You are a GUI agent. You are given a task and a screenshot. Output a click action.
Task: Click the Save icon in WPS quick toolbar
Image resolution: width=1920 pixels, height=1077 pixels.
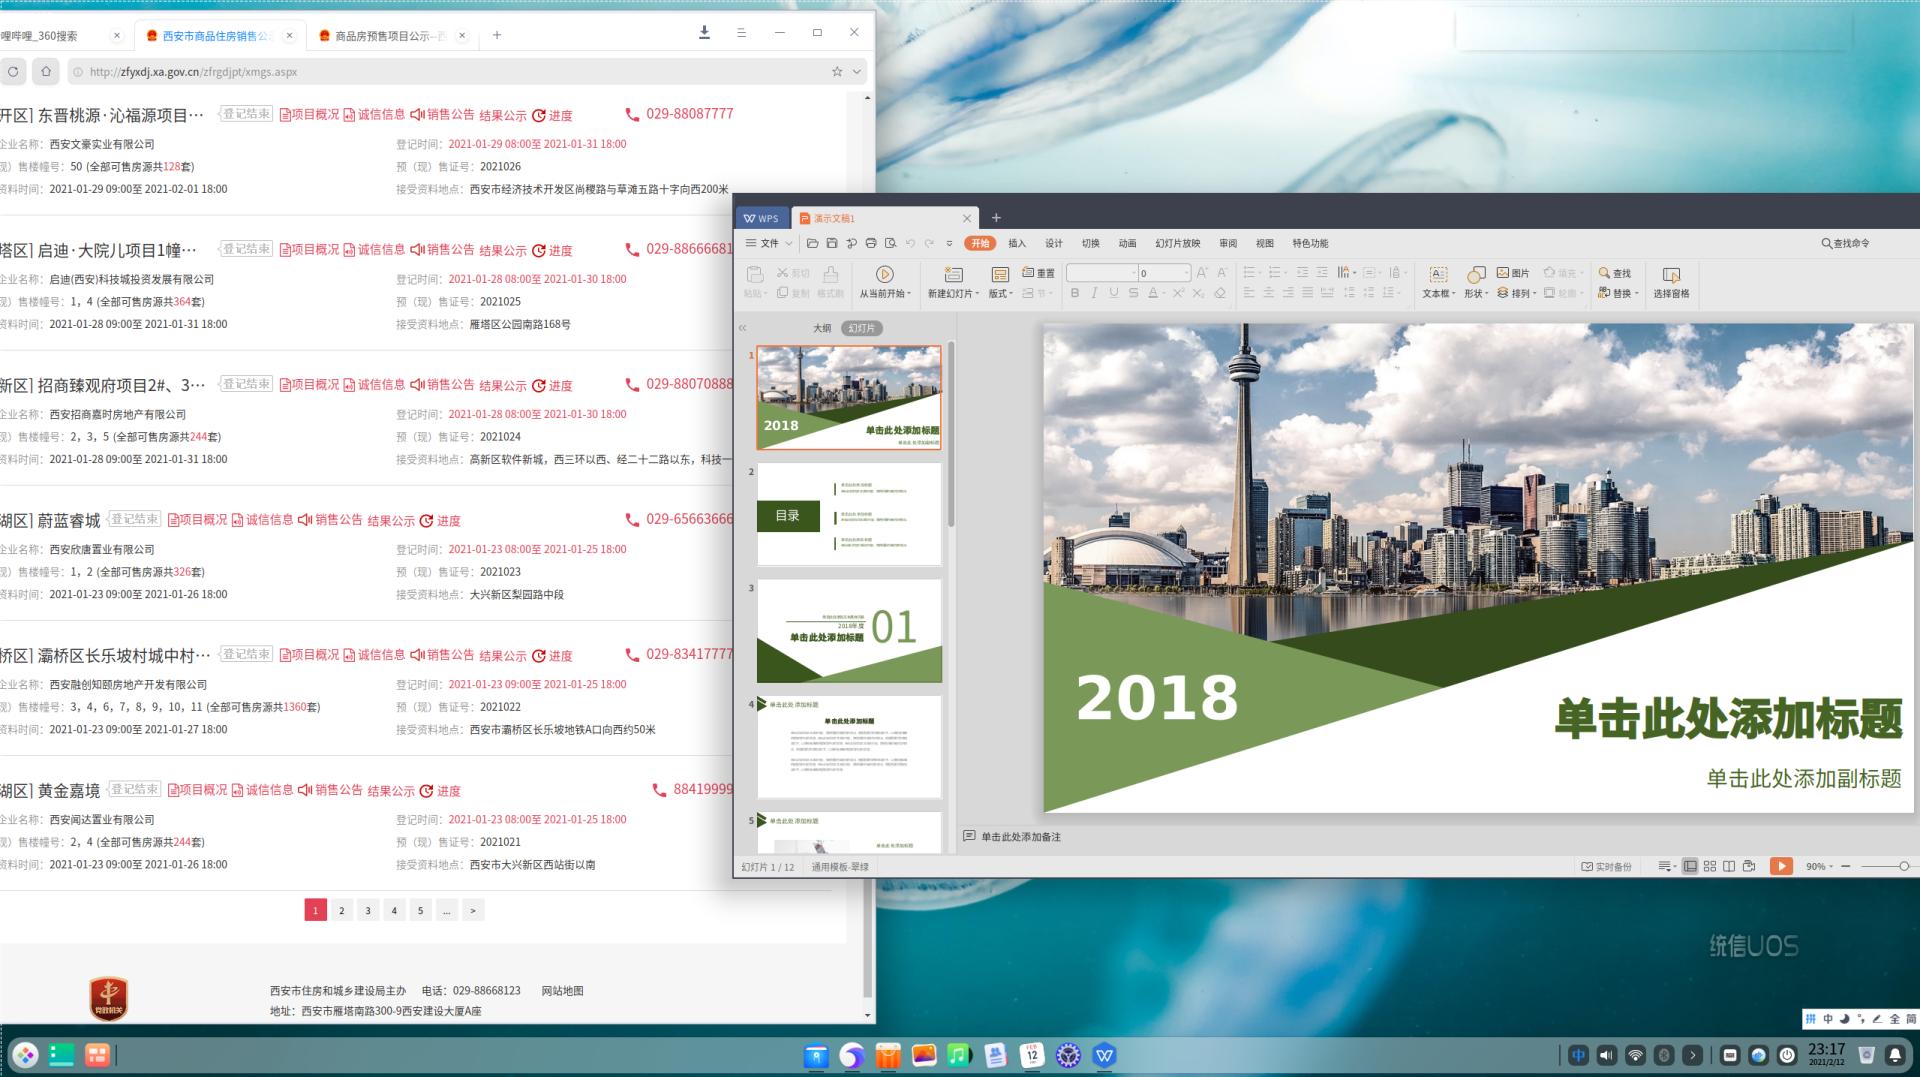pyautogui.click(x=831, y=243)
